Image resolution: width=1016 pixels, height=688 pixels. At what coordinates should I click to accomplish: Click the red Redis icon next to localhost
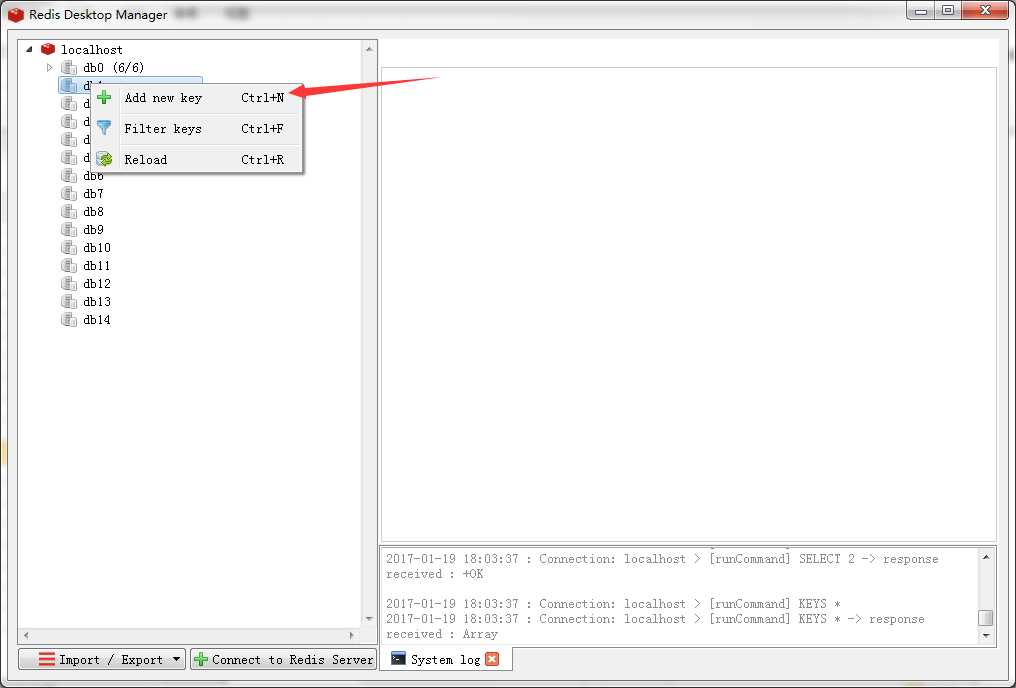coord(48,49)
